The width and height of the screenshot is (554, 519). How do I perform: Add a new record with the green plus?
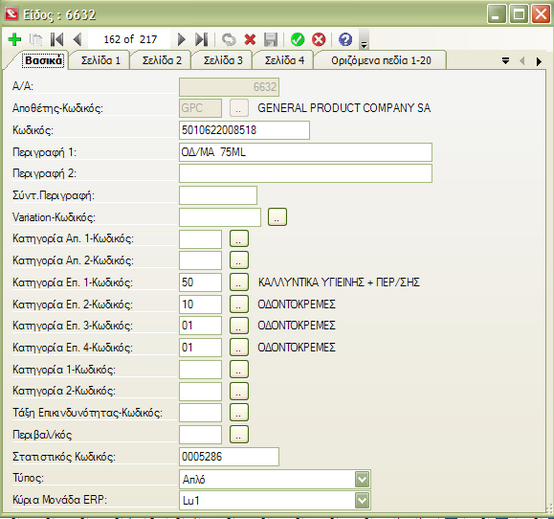click(x=14, y=39)
